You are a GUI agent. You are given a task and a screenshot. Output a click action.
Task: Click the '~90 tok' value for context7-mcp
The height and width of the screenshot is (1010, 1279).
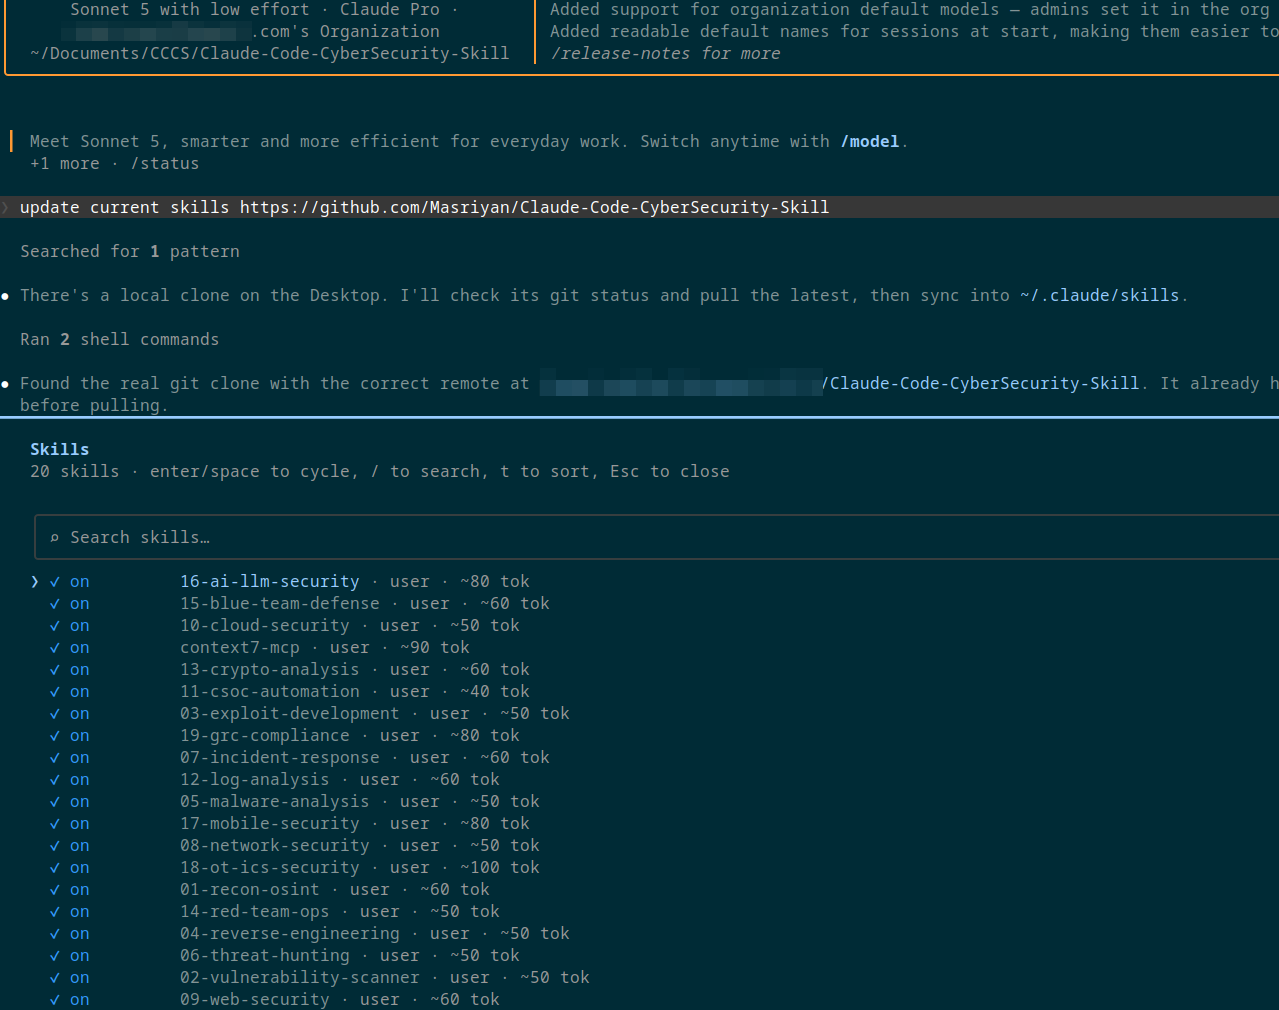[435, 648]
